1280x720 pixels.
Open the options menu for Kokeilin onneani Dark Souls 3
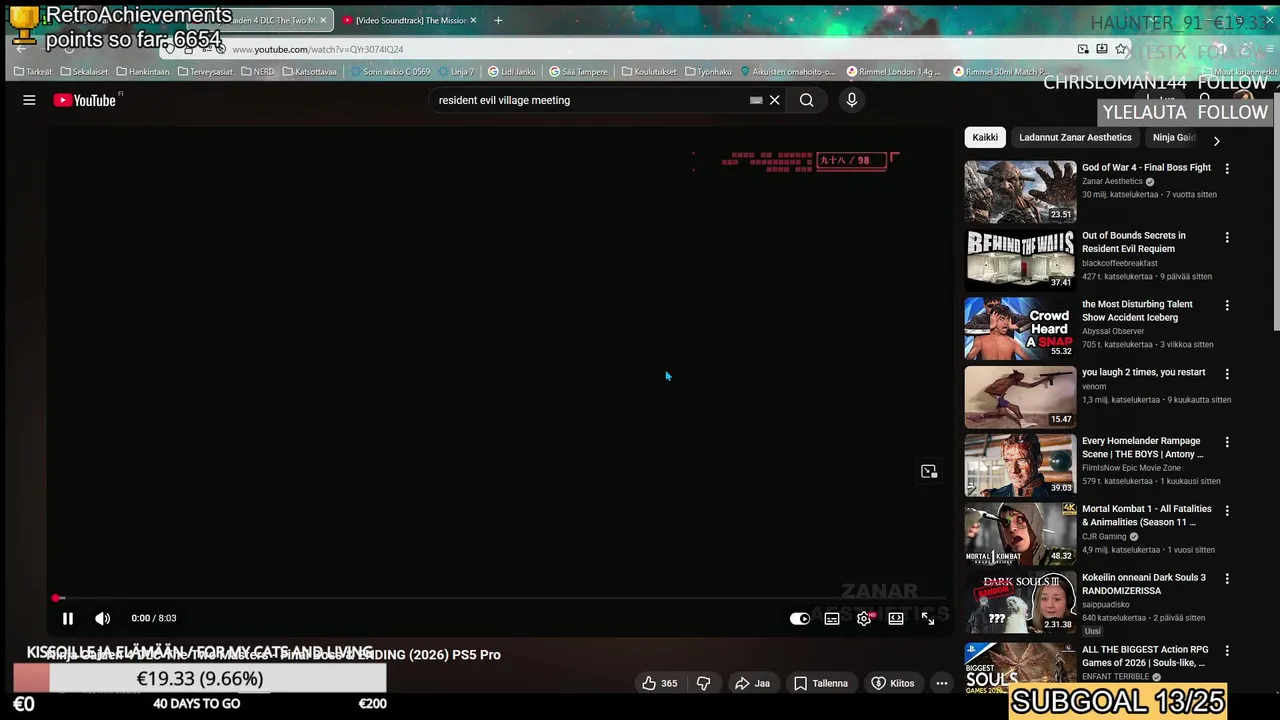click(x=1227, y=579)
